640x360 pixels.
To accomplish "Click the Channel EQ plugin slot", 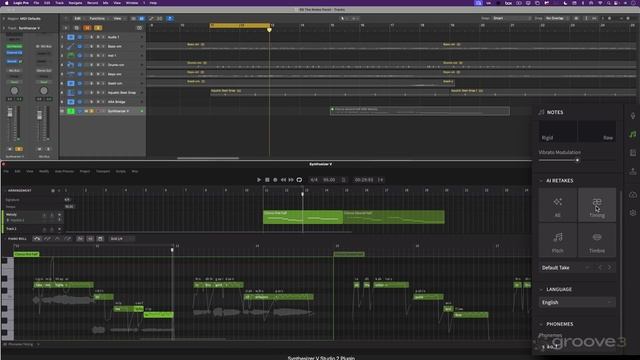I will pyautogui.click(x=14, y=53).
